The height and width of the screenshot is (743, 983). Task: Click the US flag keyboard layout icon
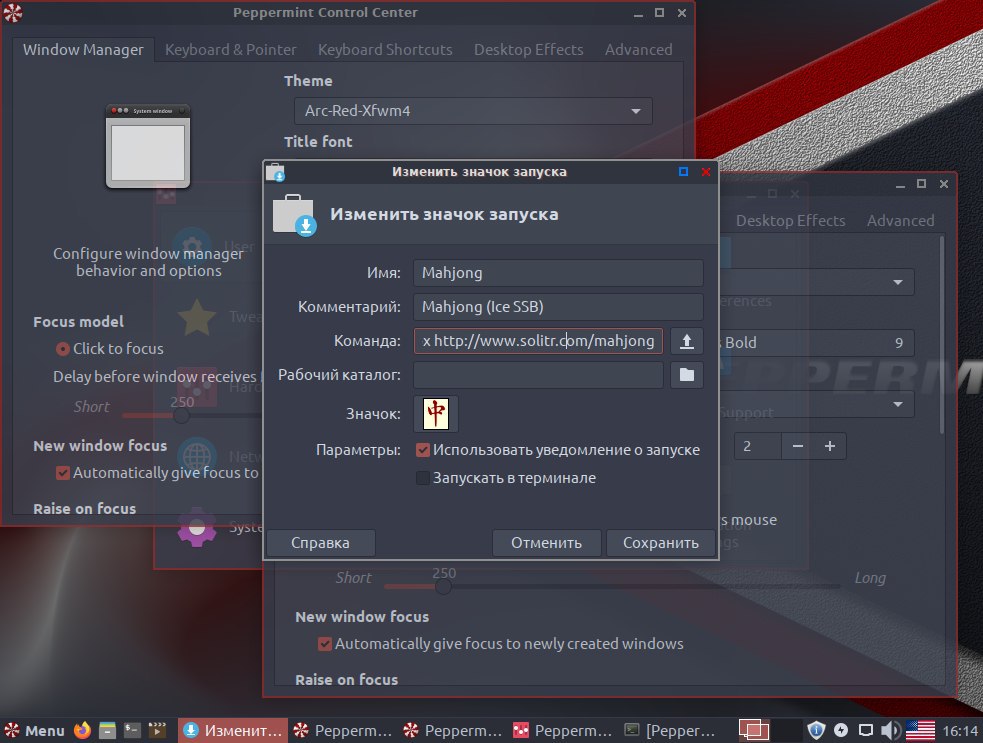[x=920, y=730]
